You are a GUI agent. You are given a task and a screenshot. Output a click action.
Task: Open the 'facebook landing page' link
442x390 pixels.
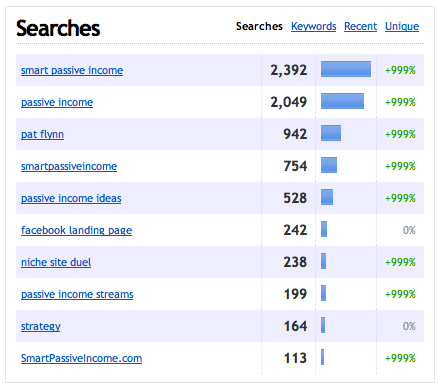(x=76, y=230)
